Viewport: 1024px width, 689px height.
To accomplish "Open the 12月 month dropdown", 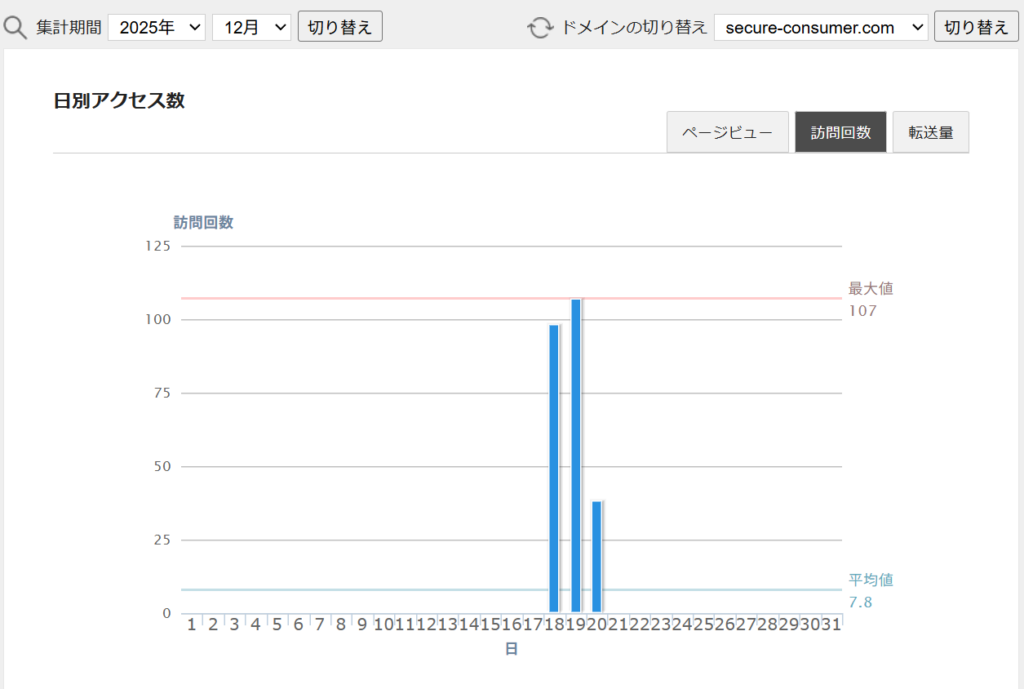I will pos(251,27).
